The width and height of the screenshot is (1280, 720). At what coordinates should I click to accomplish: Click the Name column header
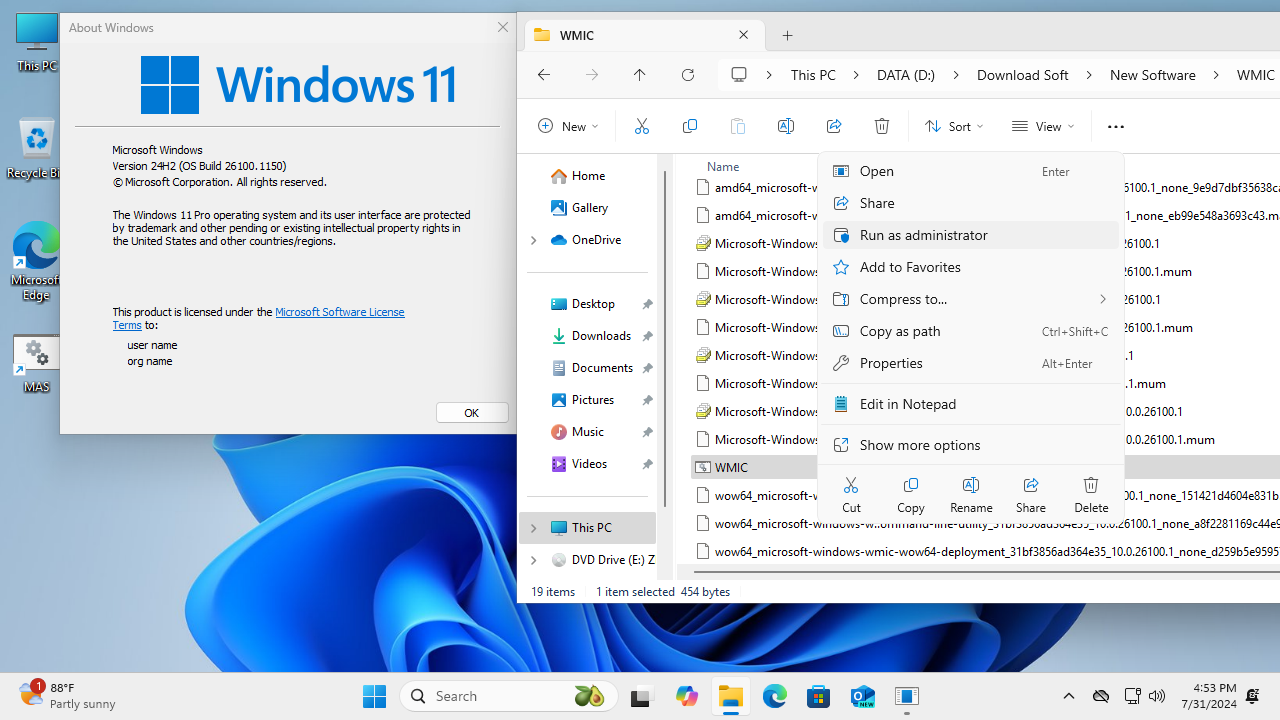point(723,166)
